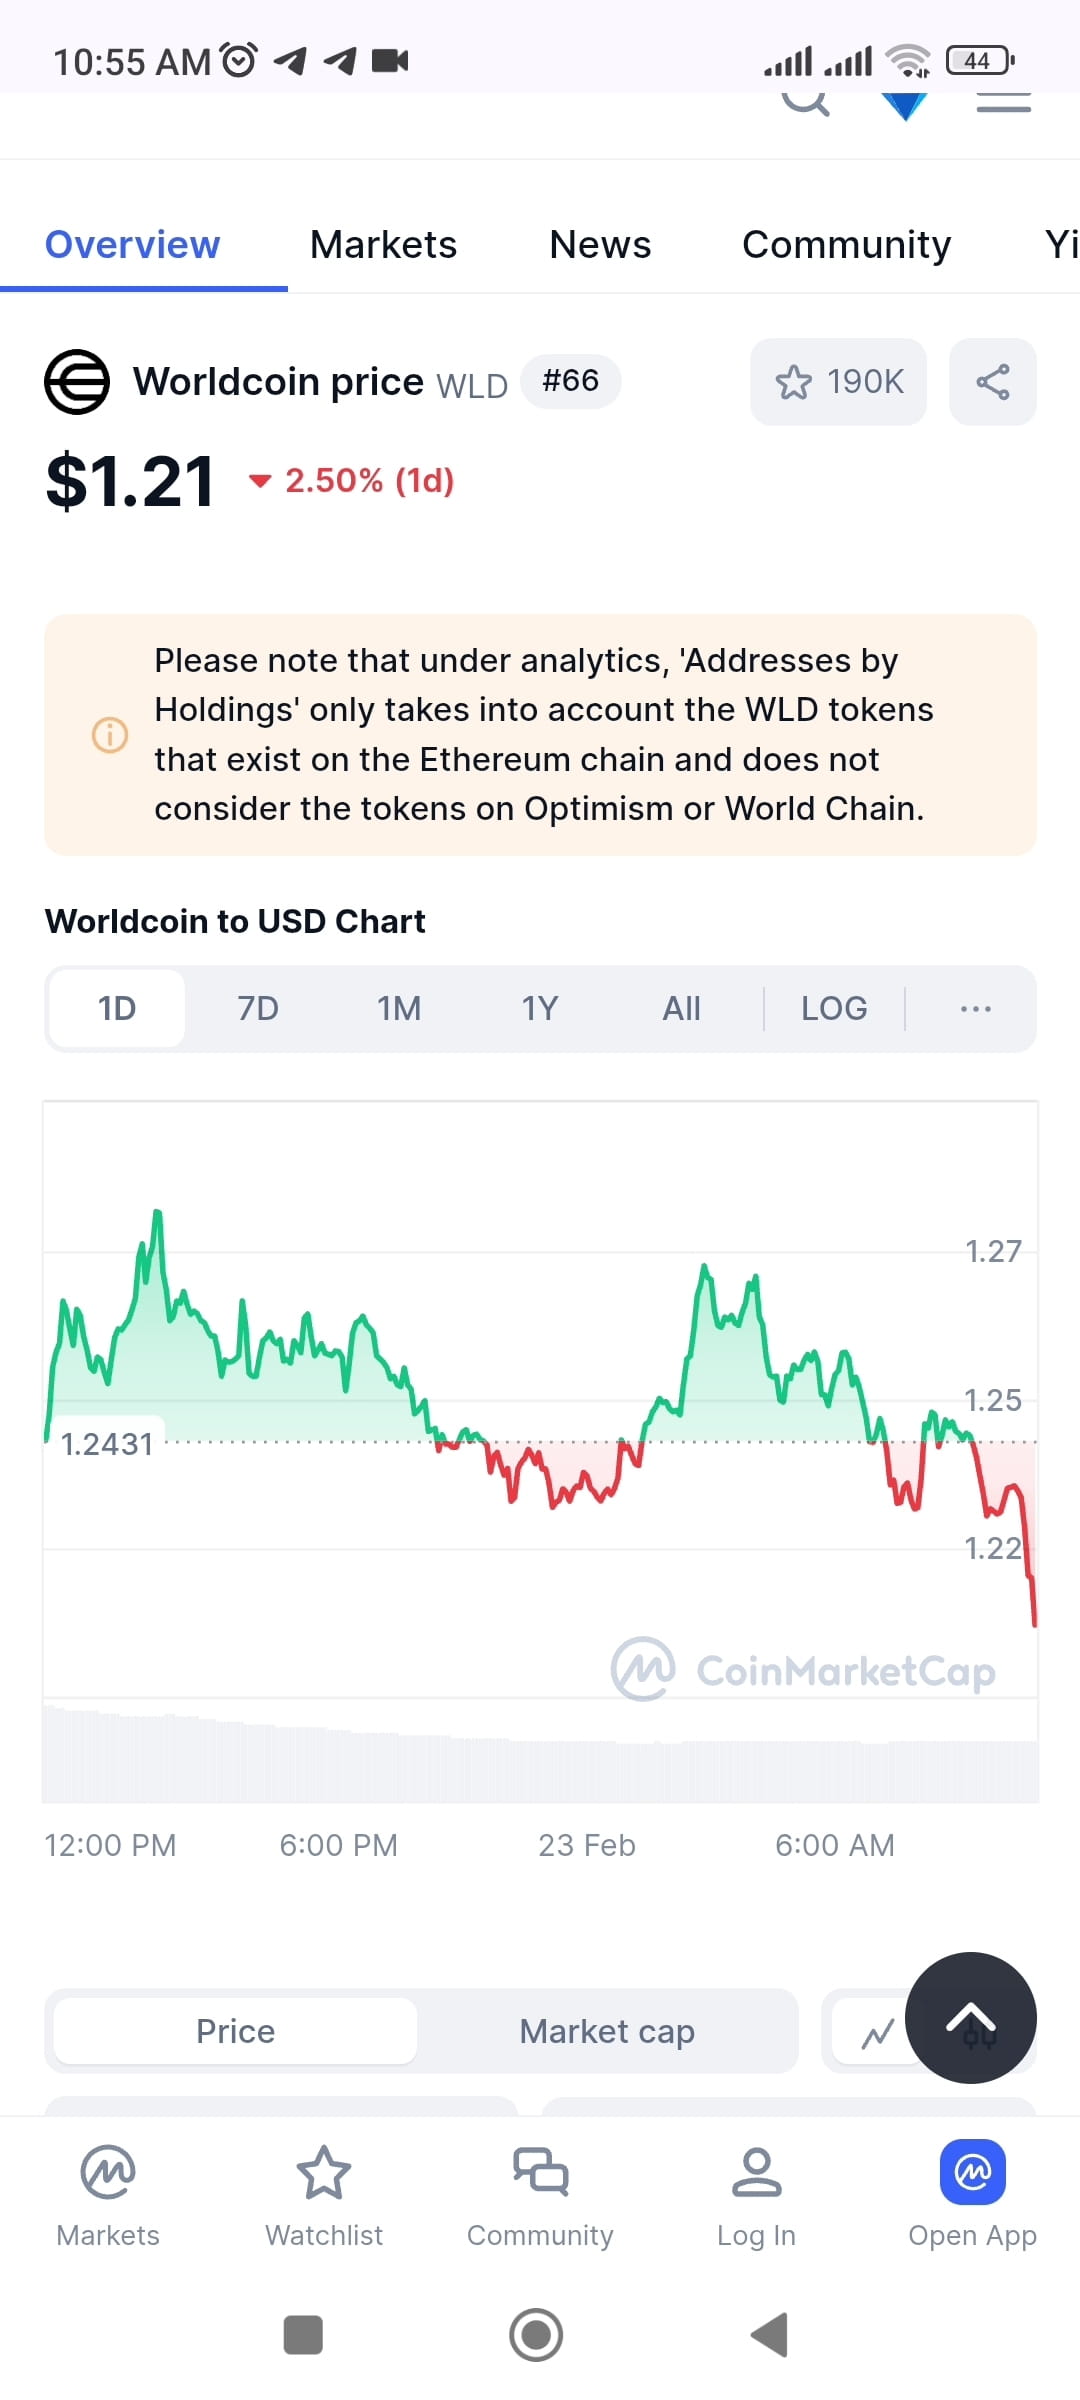The width and height of the screenshot is (1080, 2400).
Task: Open more chart timeframe options via ellipsis
Action: click(x=974, y=1008)
